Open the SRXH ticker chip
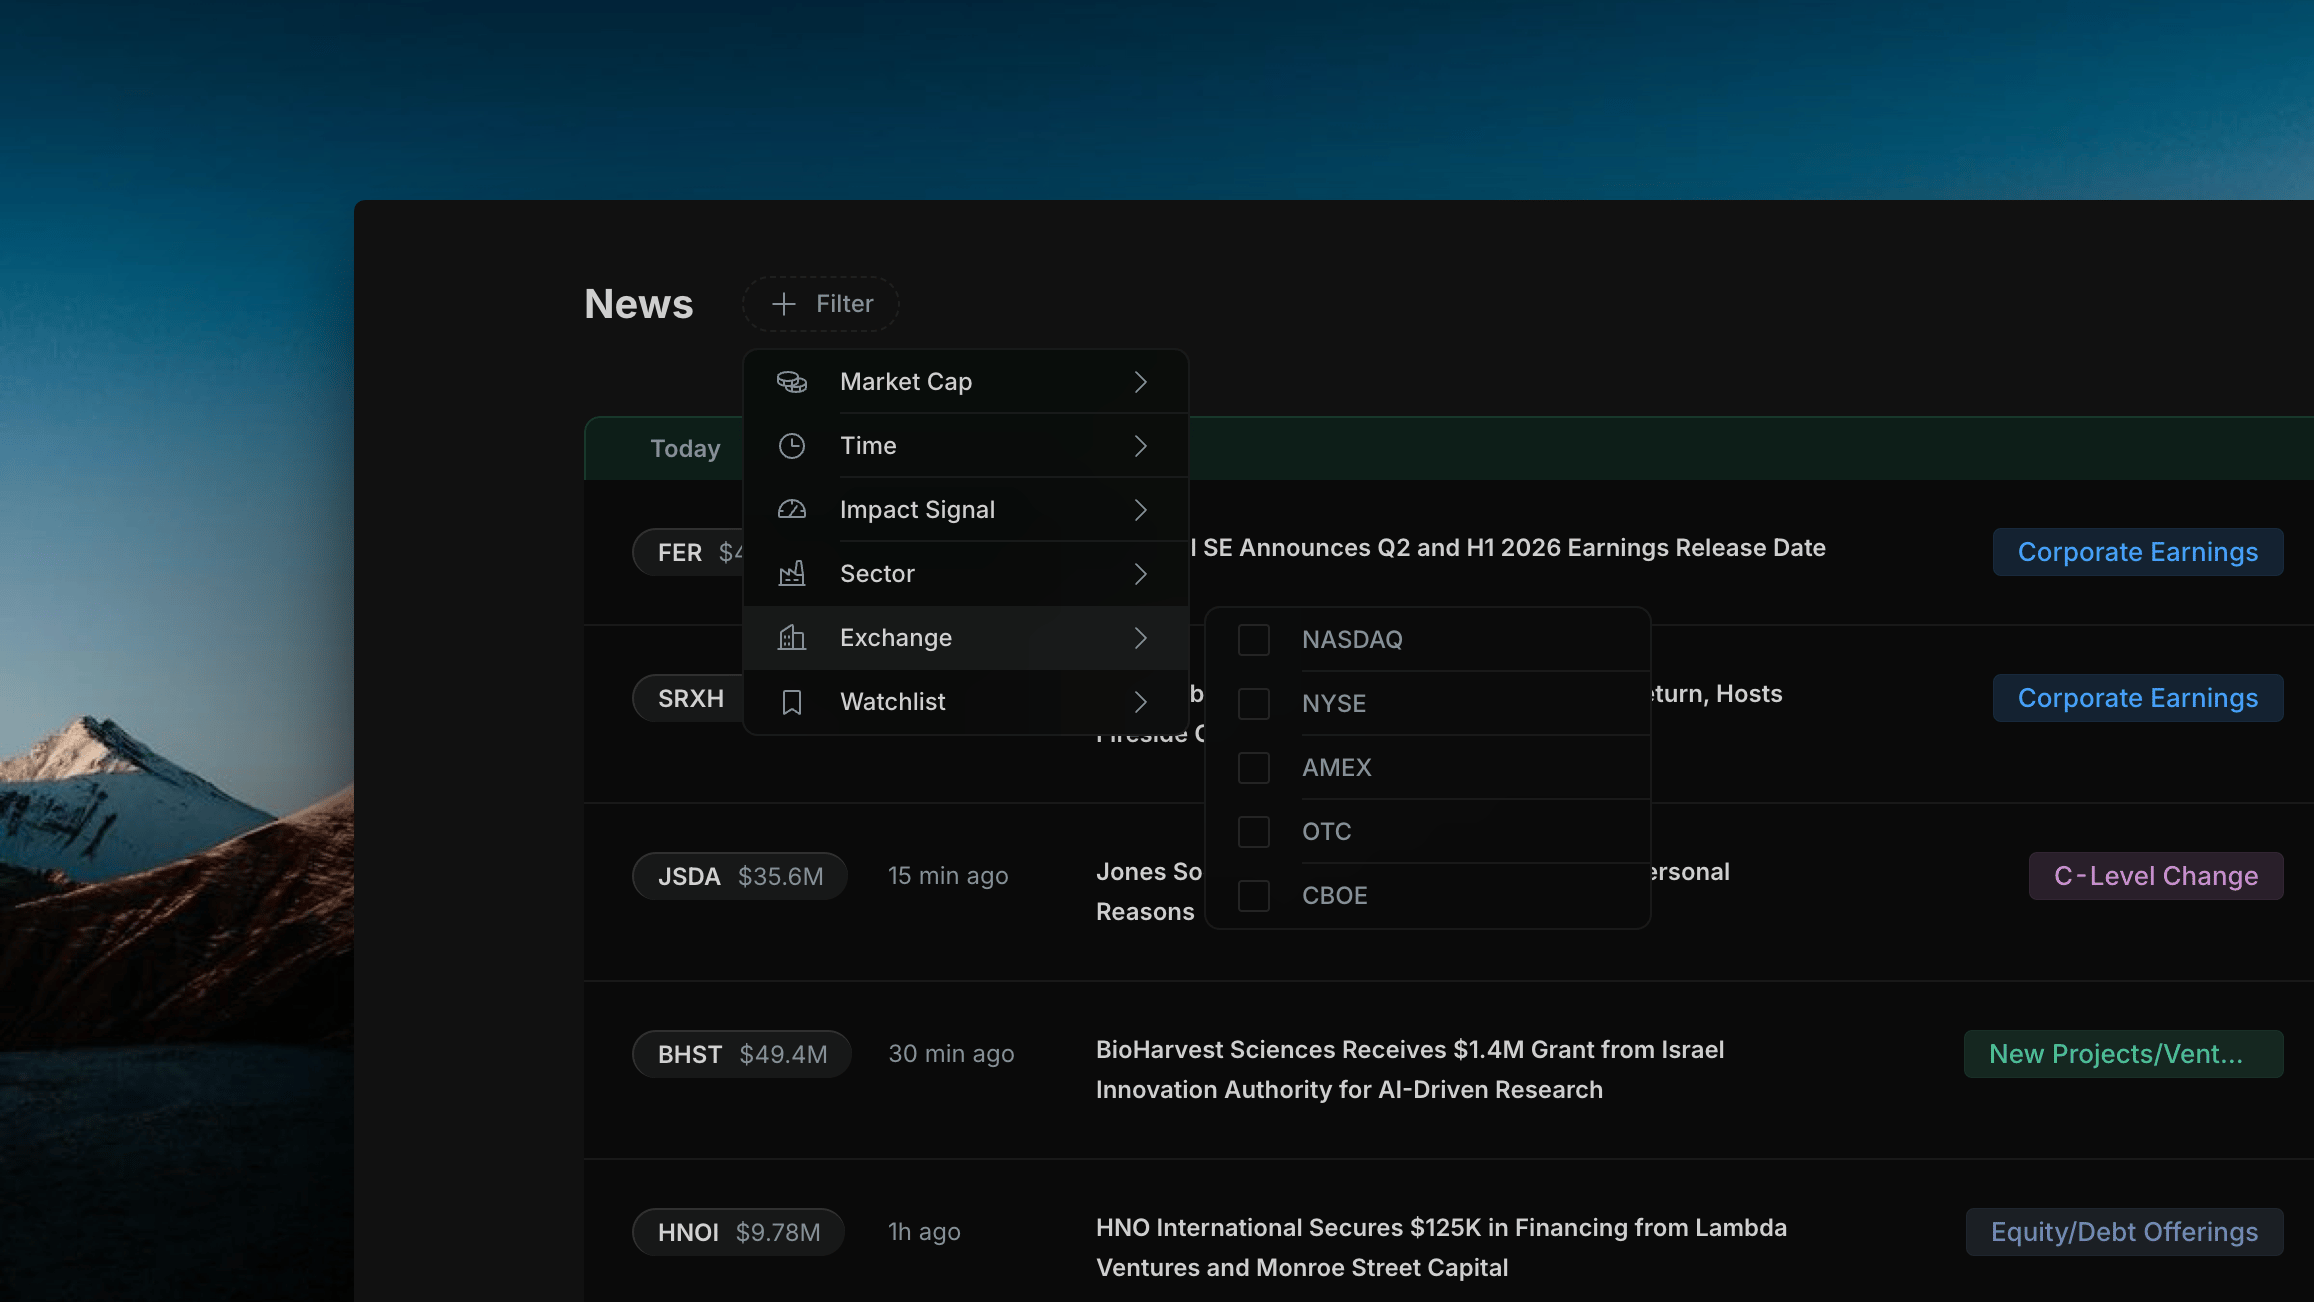Image resolution: width=2314 pixels, height=1302 pixels. pos(689,698)
